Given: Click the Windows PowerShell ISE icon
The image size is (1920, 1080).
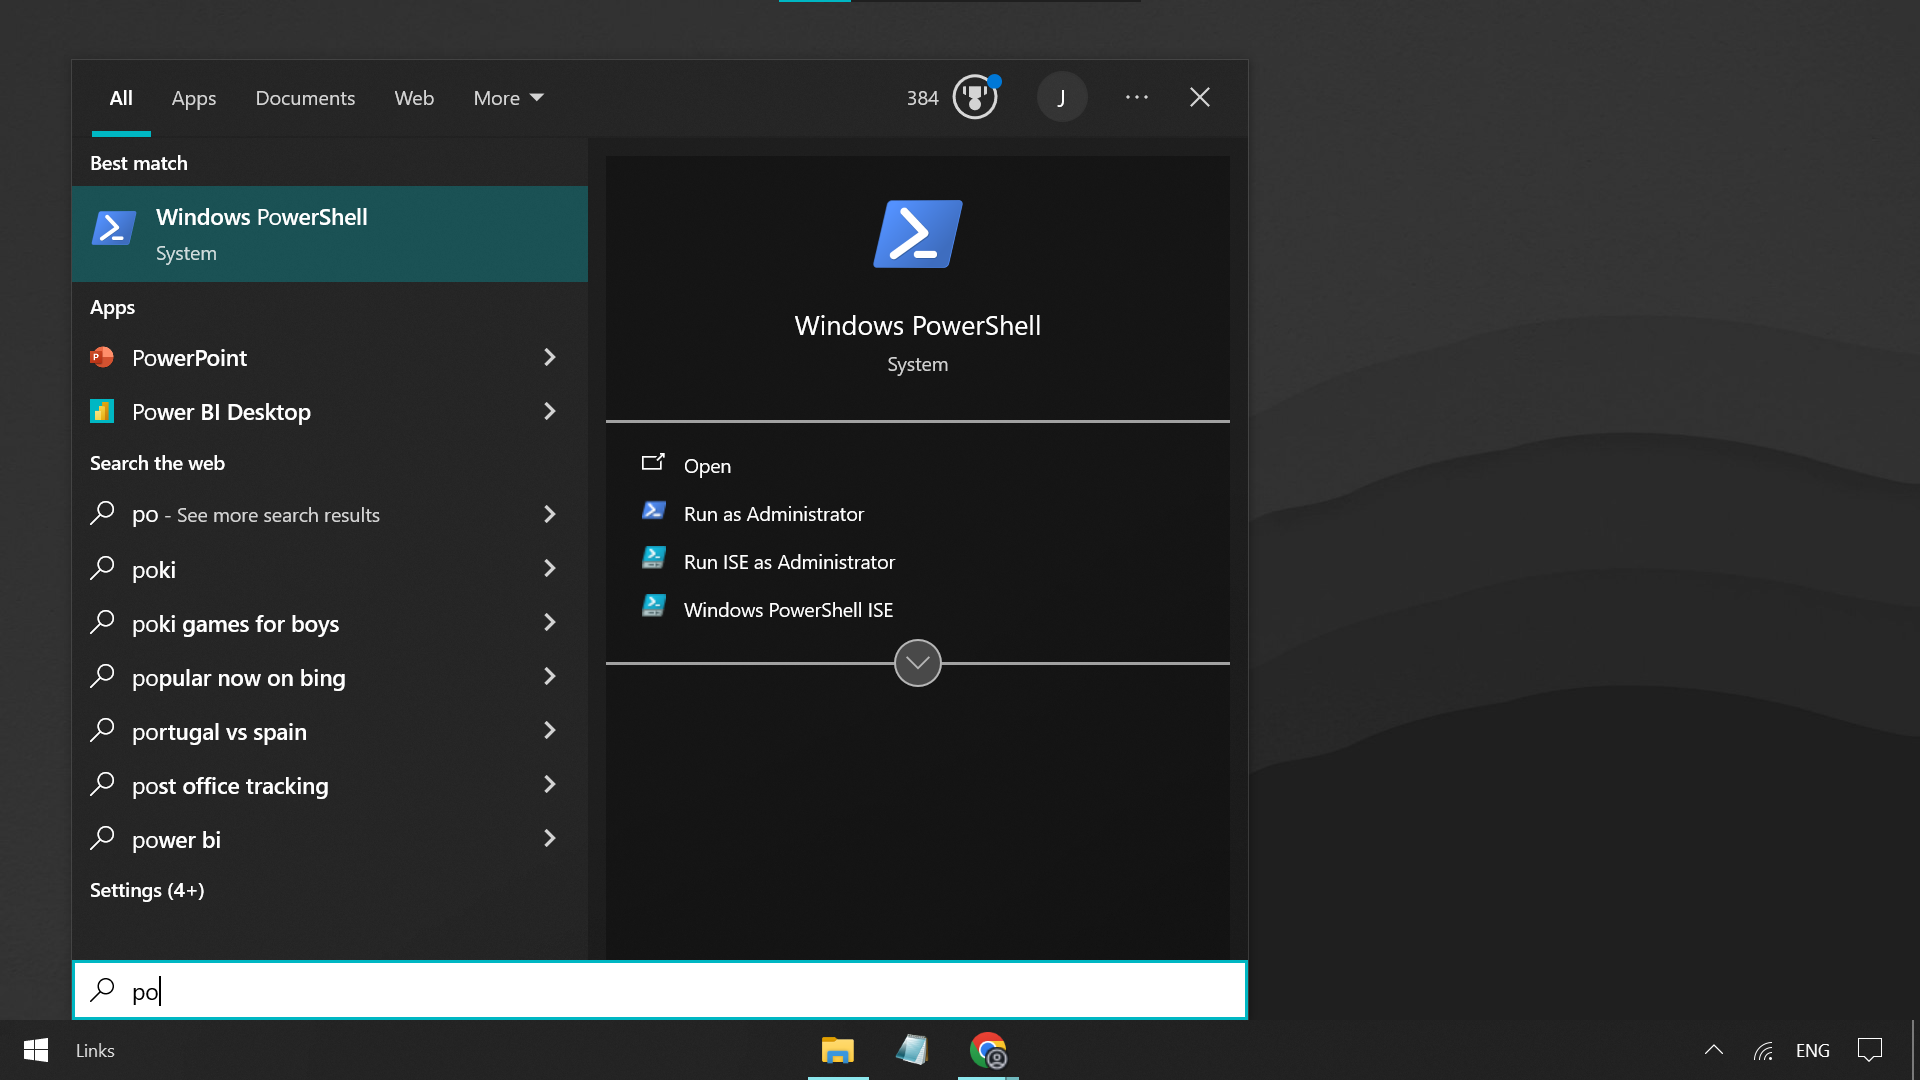Looking at the screenshot, I should (x=654, y=606).
